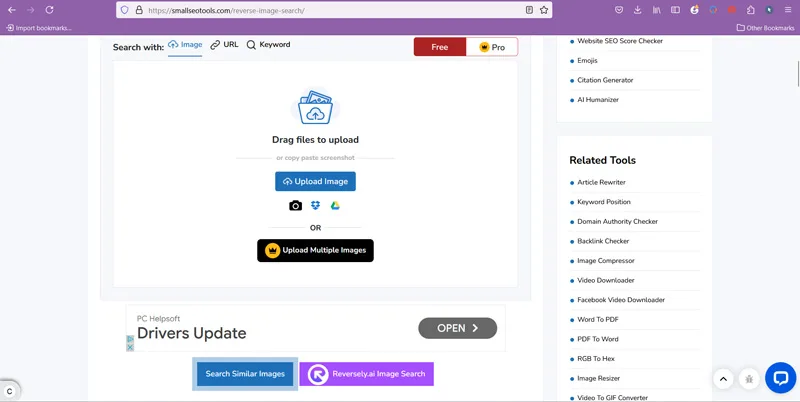Switch to the Image search tab
This screenshot has width=800, height=402.
coord(185,45)
